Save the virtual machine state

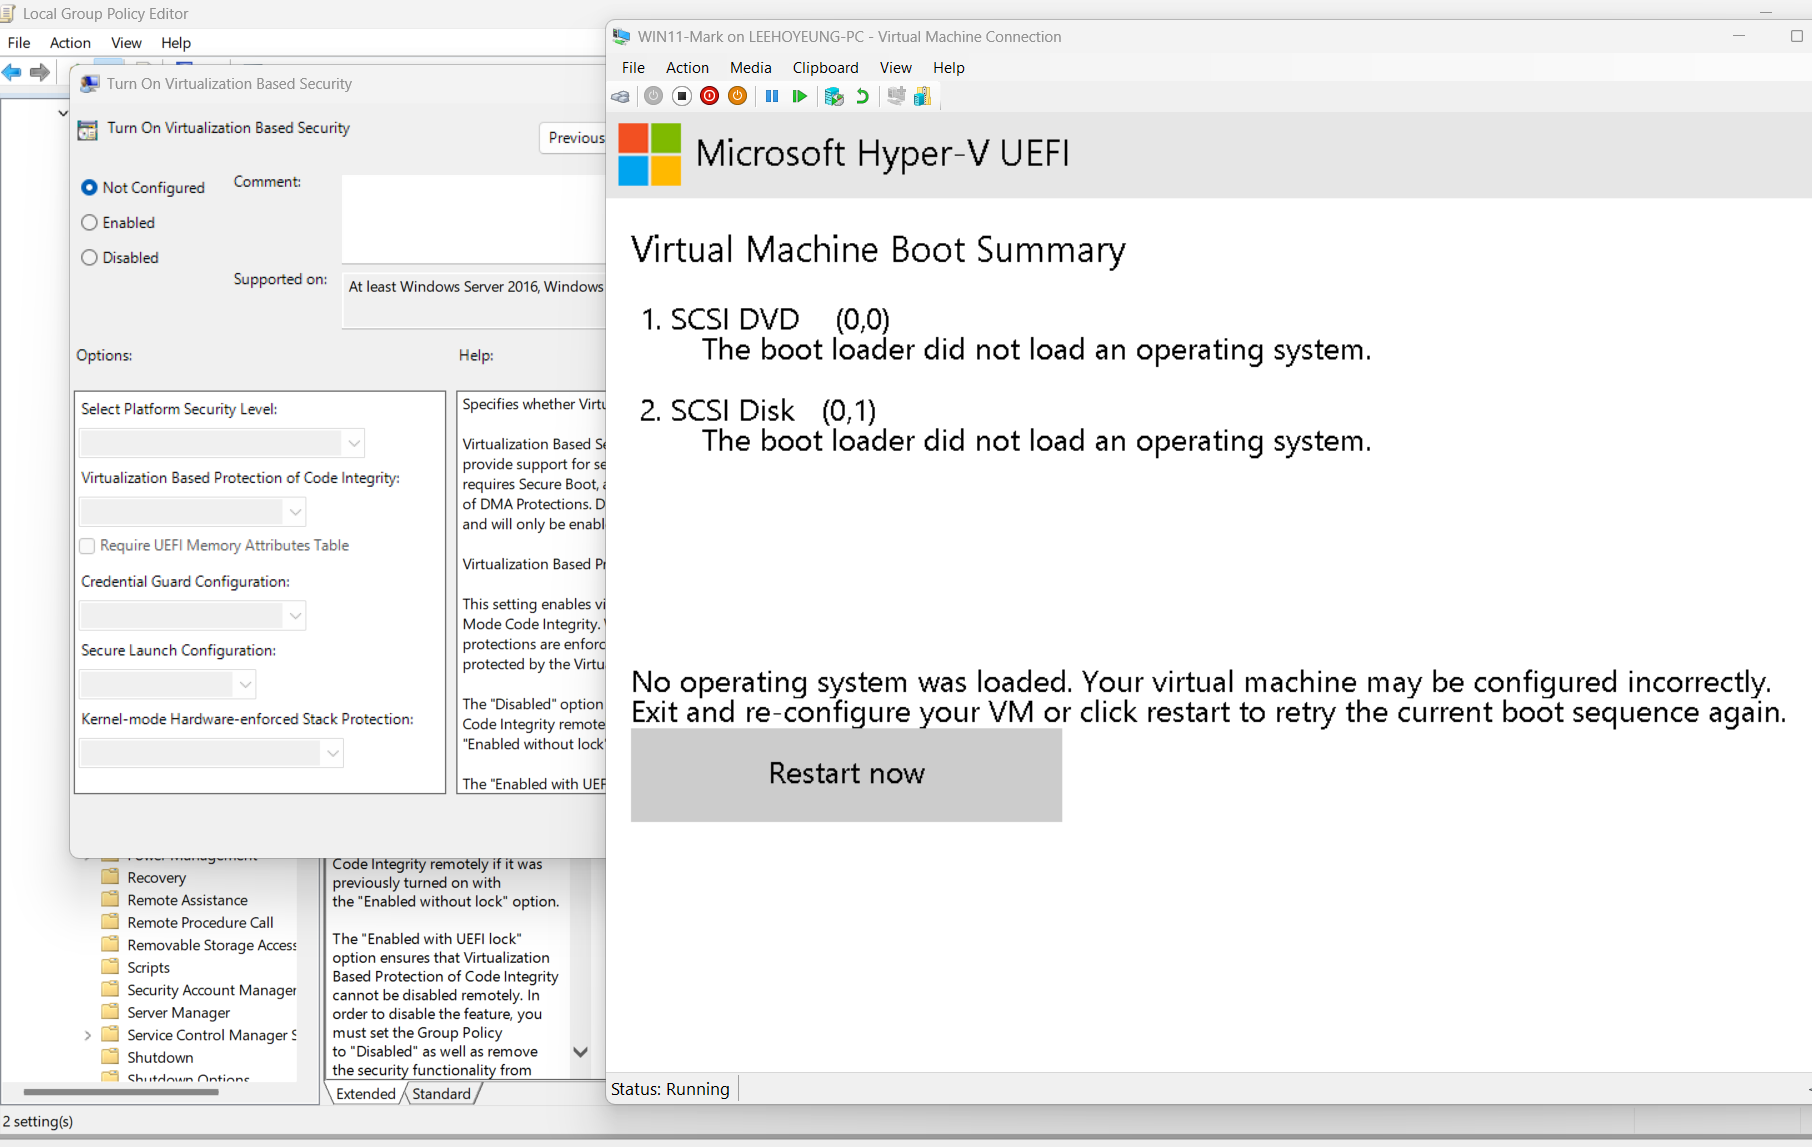(x=738, y=96)
